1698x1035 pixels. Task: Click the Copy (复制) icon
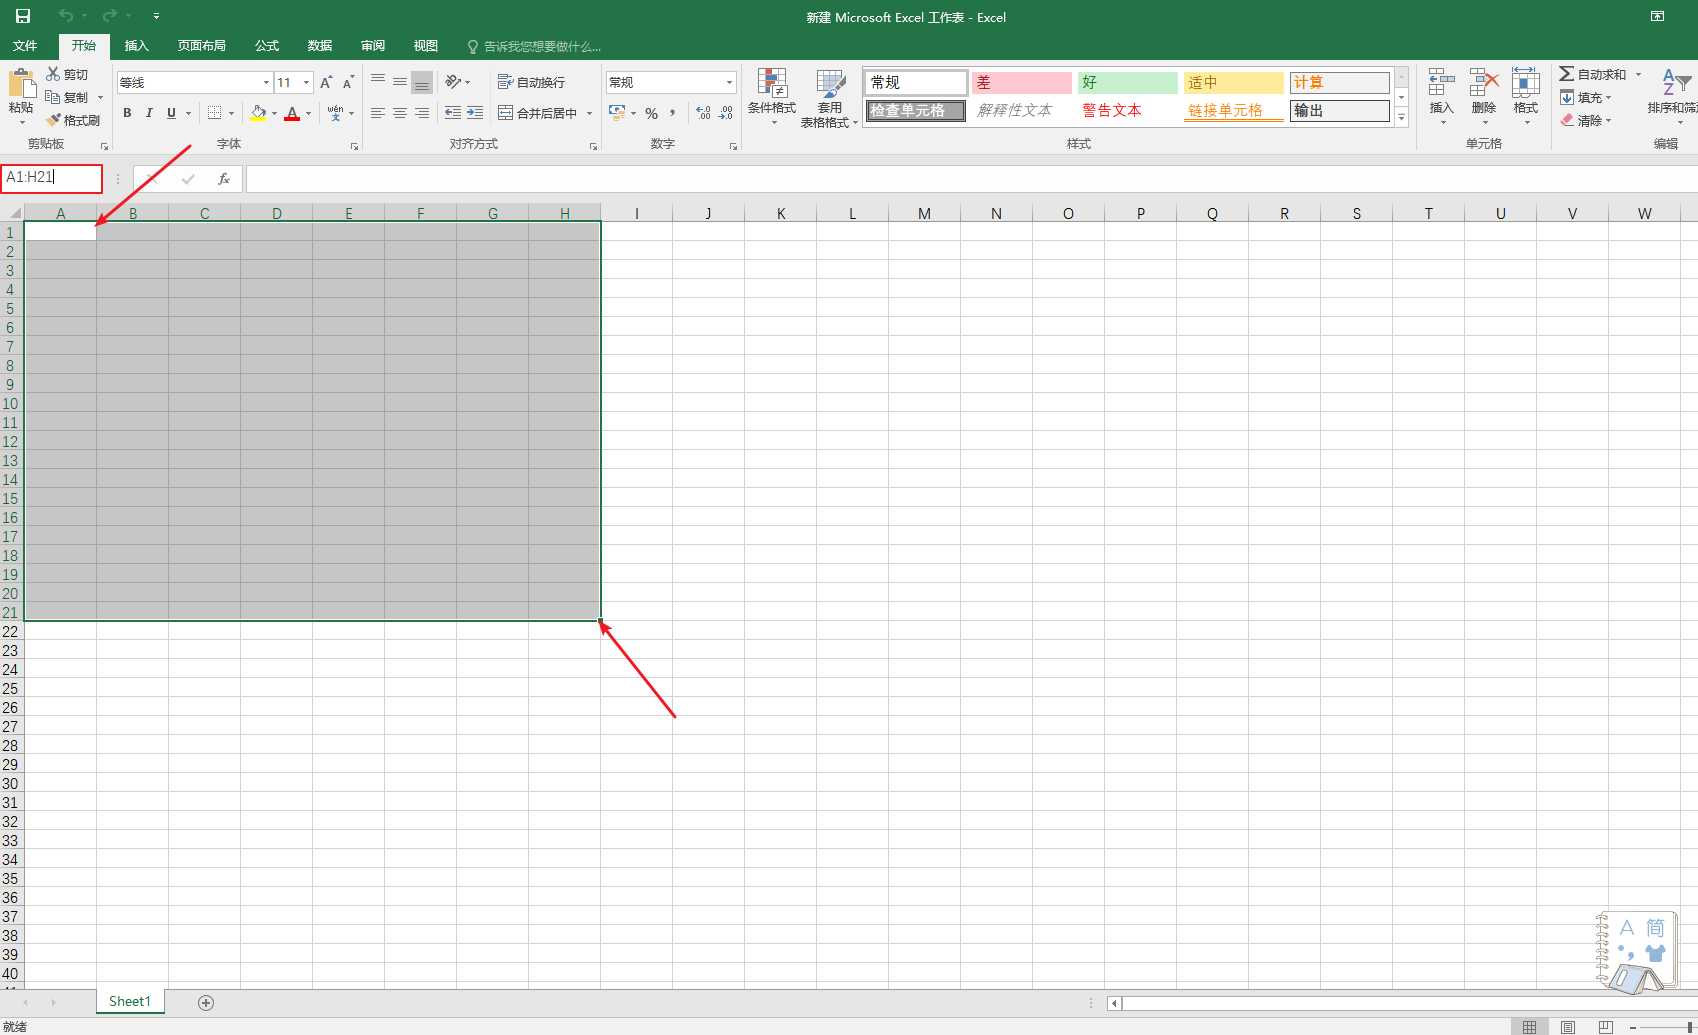(53, 97)
